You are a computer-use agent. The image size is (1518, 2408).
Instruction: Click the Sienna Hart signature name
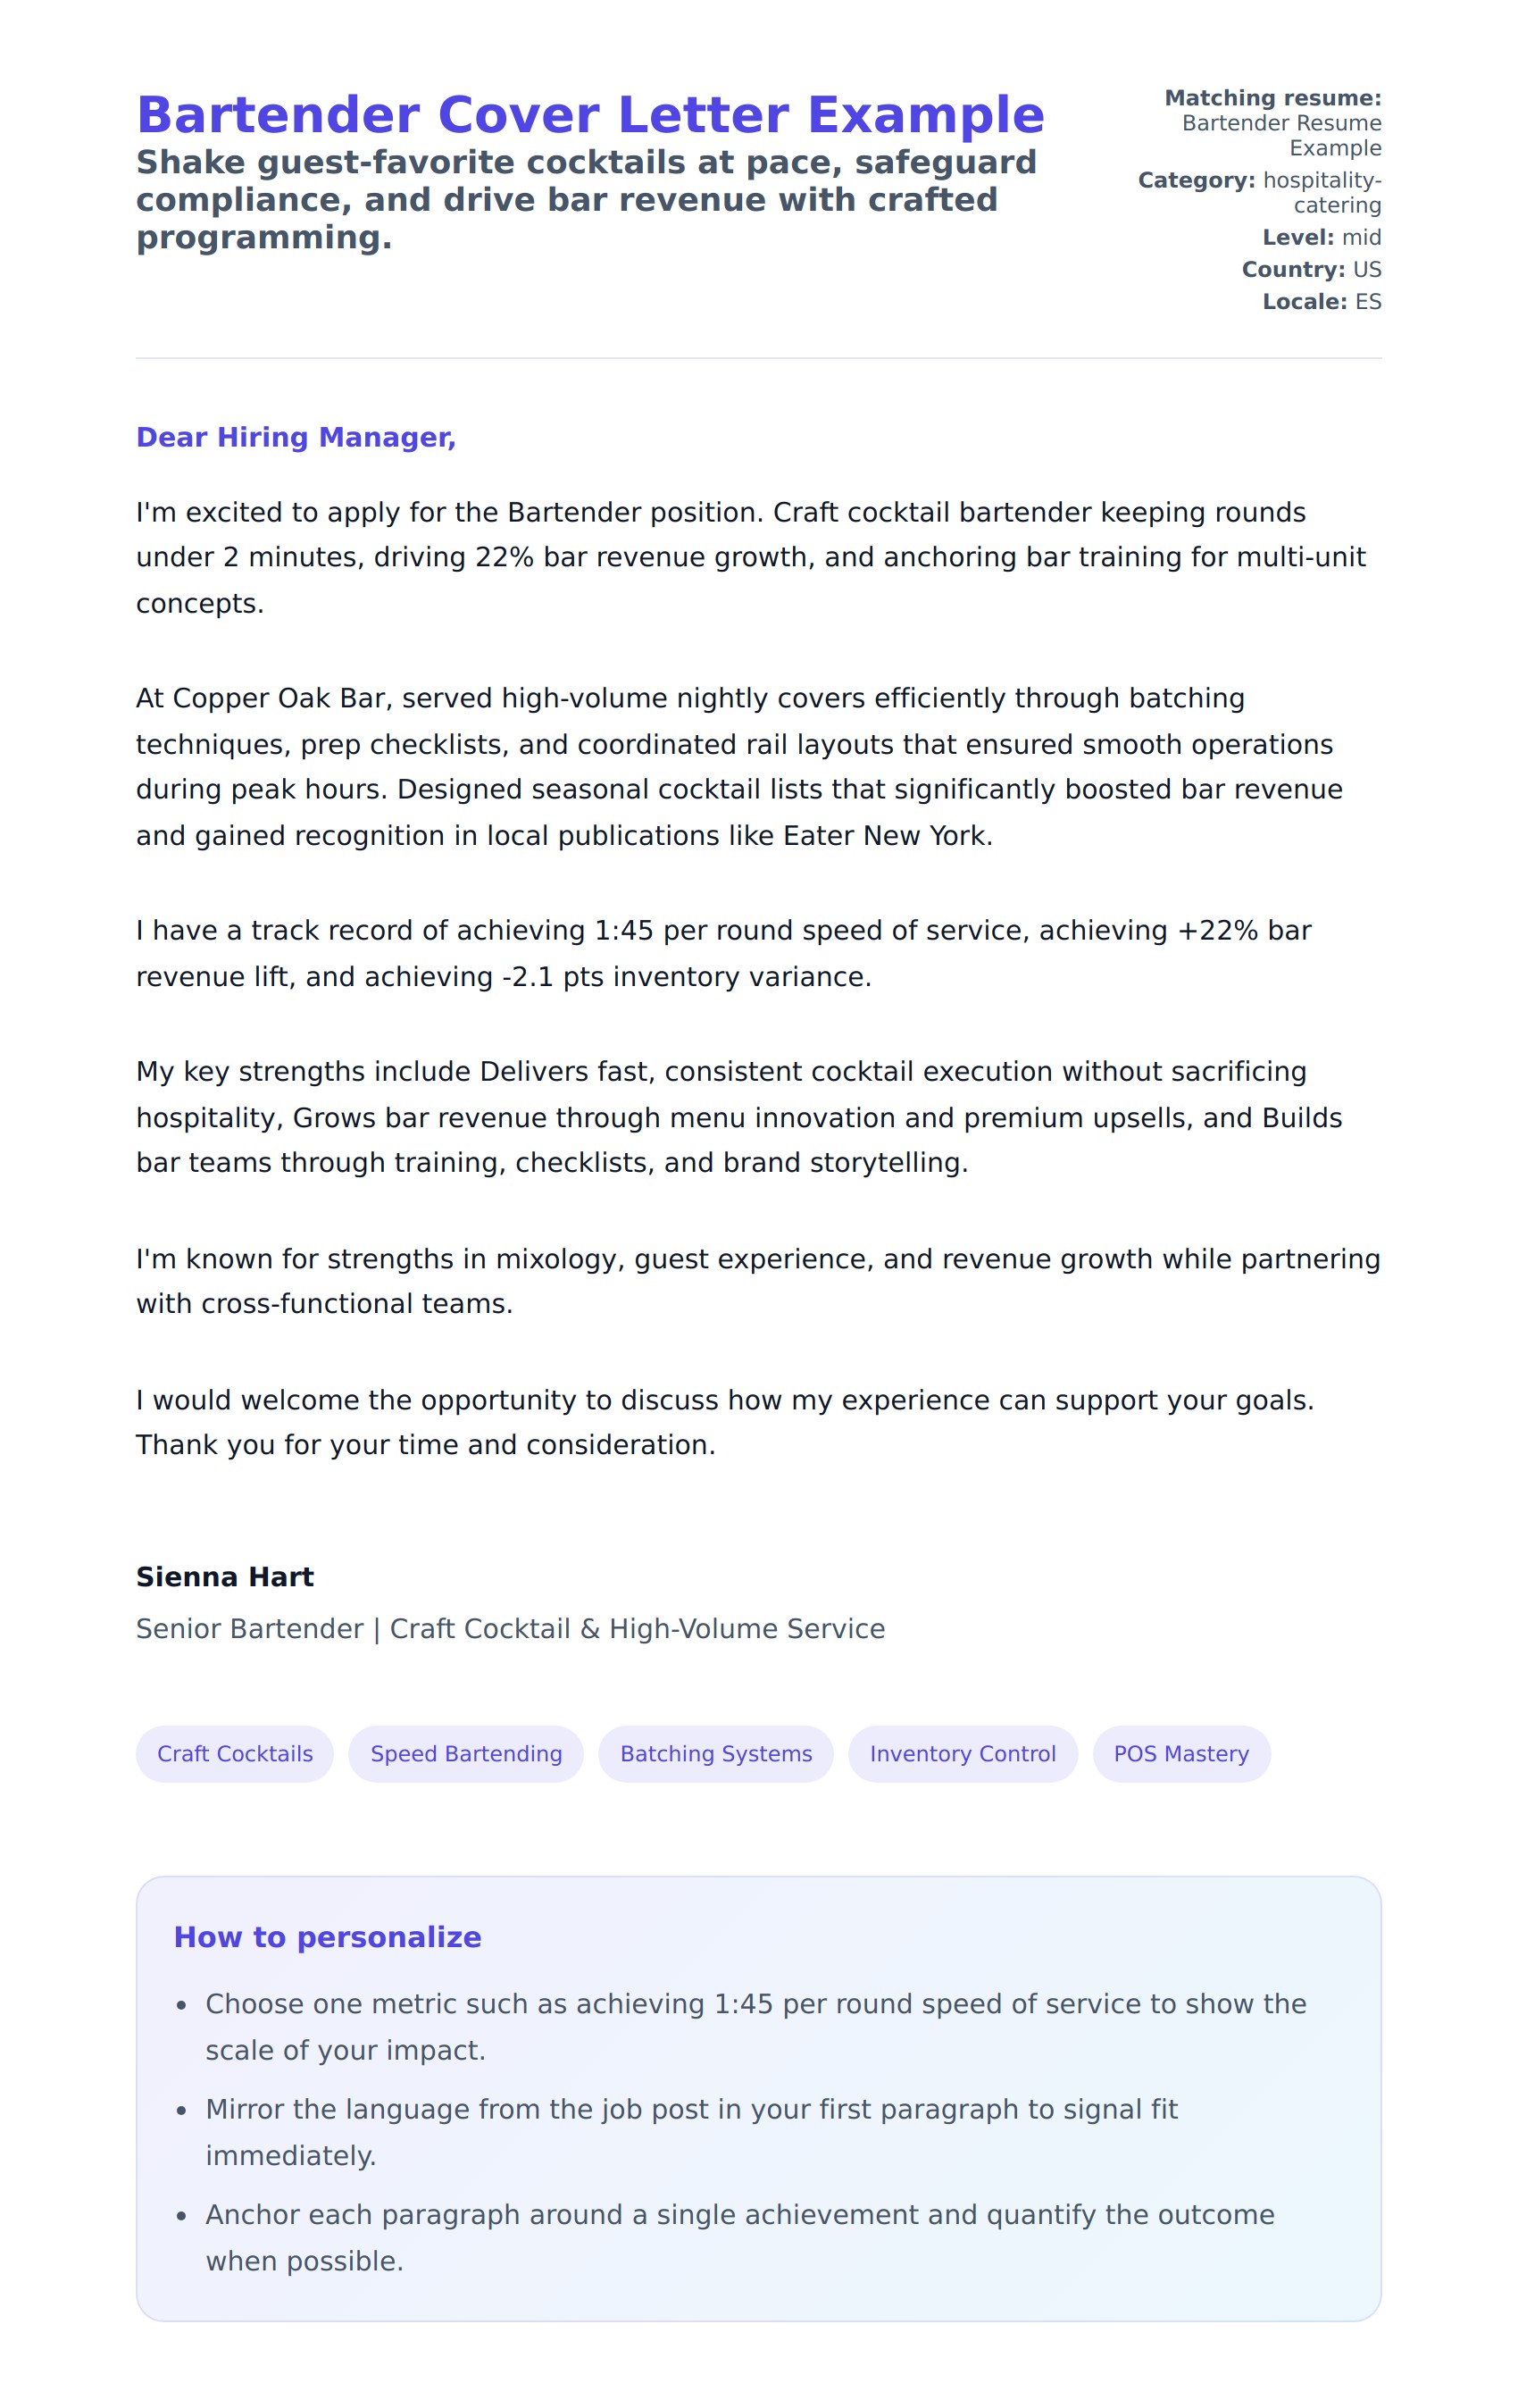(x=225, y=1577)
